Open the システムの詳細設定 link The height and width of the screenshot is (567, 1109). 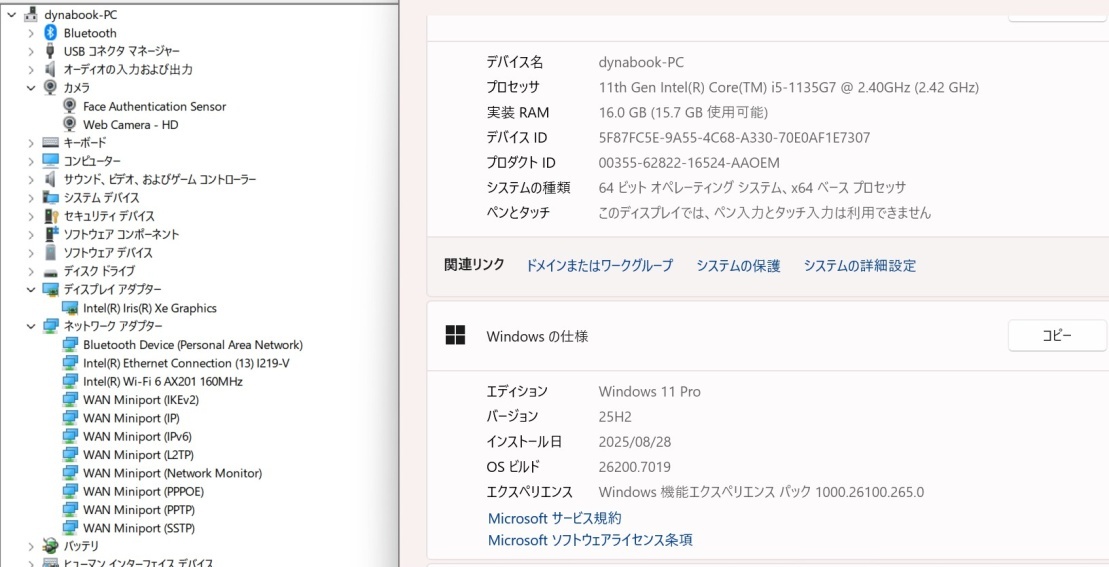pyautogui.click(x=859, y=266)
